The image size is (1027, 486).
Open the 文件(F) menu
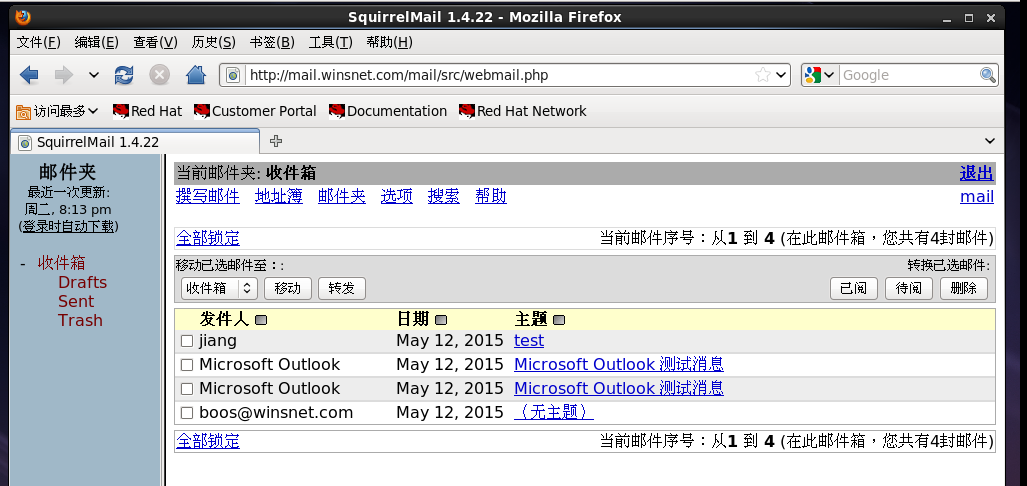pos(38,43)
